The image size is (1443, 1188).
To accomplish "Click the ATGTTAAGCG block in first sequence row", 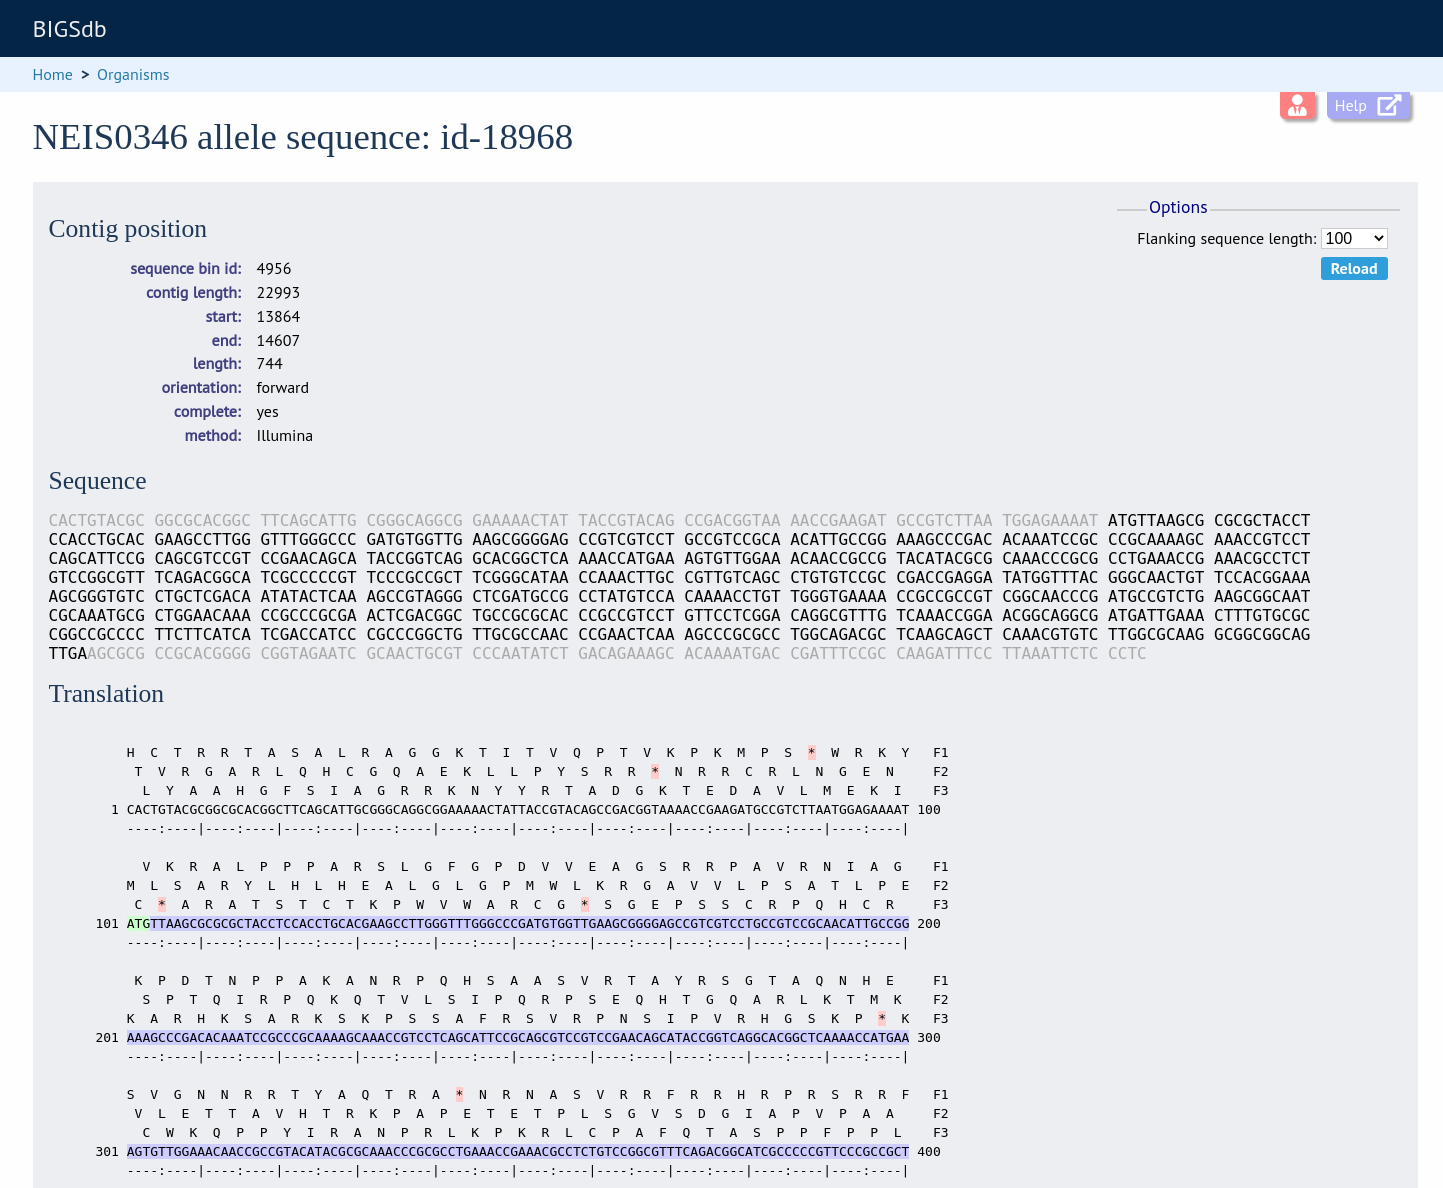I will 1156,521.
